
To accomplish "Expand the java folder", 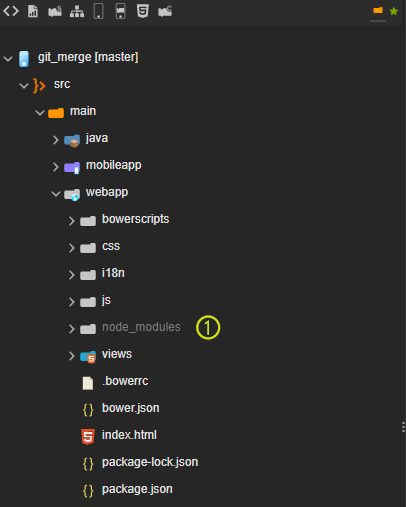I will pos(56,140).
